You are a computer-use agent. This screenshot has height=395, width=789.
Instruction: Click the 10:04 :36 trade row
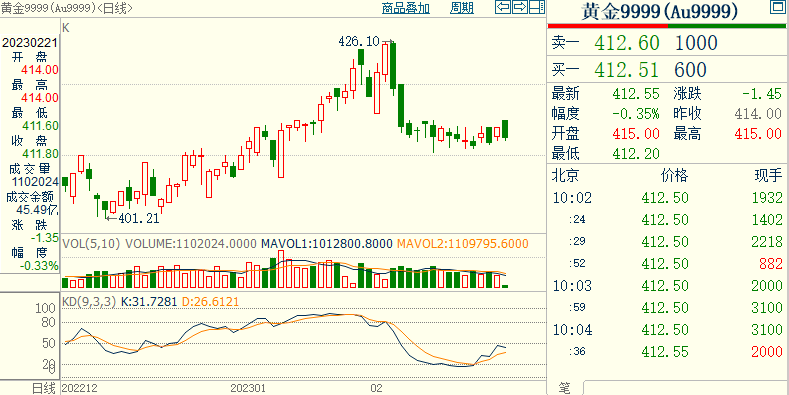pyautogui.click(x=668, y=352)
